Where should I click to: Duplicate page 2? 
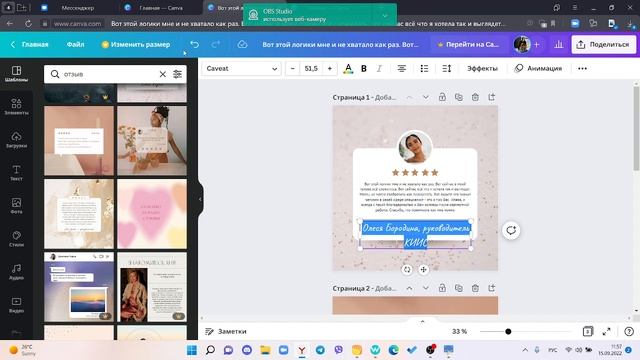(459, 288)
